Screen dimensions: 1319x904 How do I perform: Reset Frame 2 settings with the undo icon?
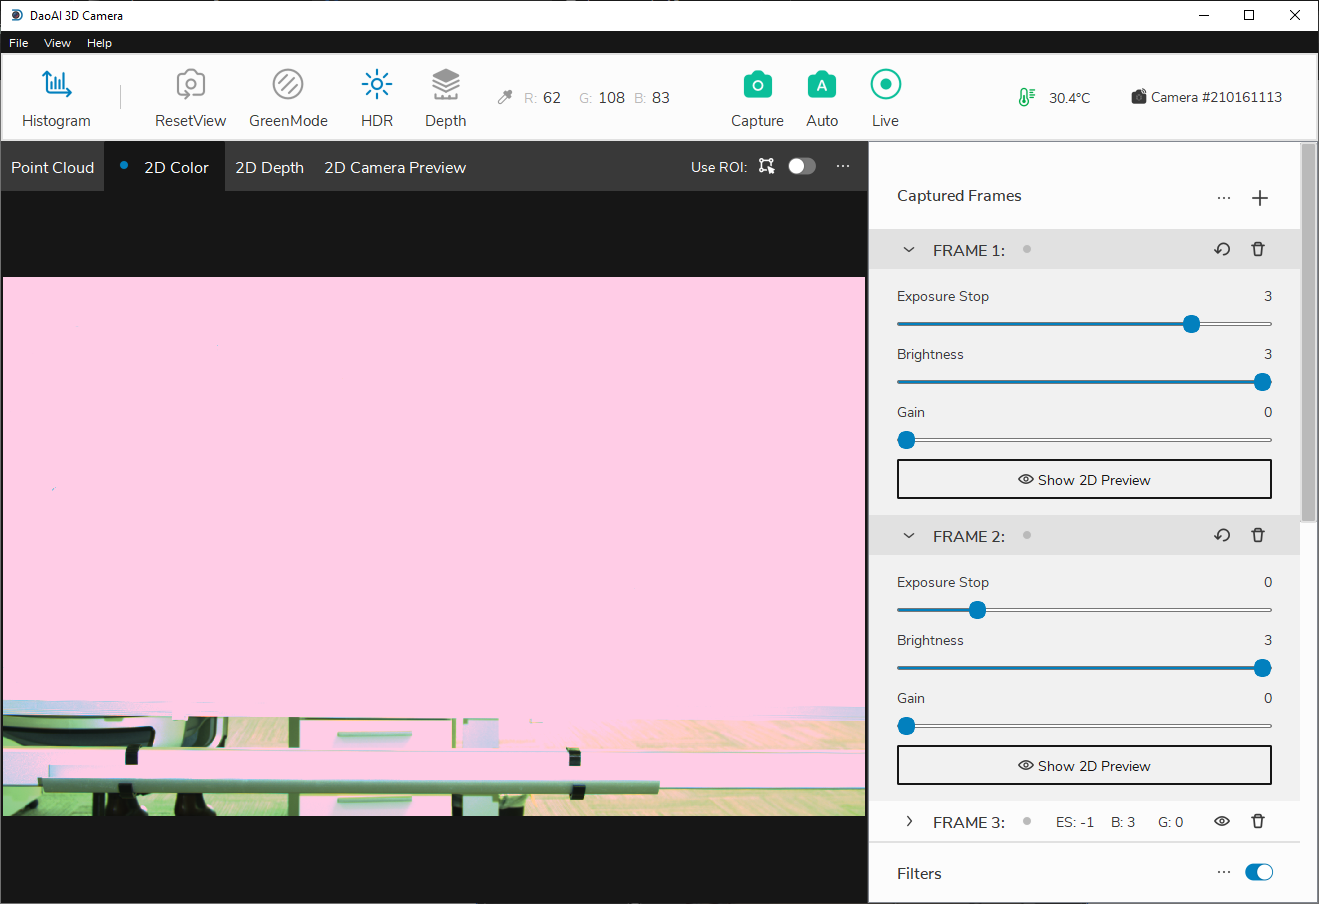click(1222, 536)
